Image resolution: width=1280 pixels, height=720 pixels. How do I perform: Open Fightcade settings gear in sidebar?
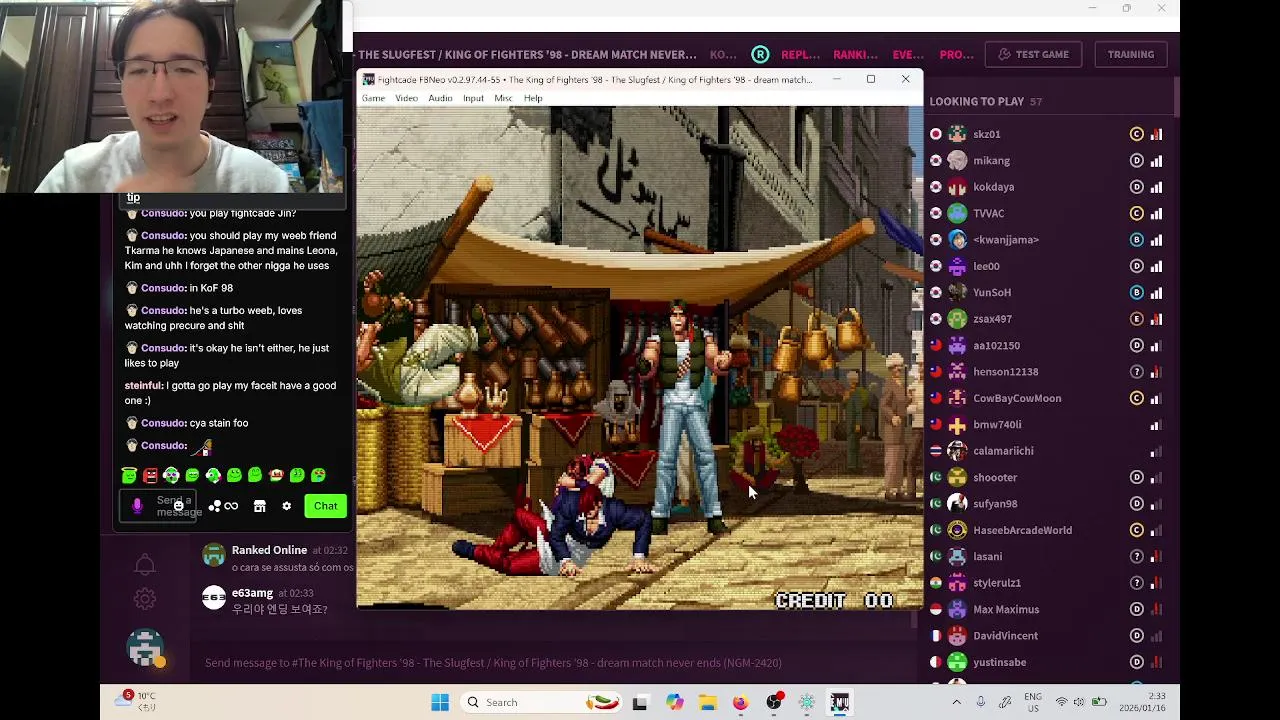[145, 599]
